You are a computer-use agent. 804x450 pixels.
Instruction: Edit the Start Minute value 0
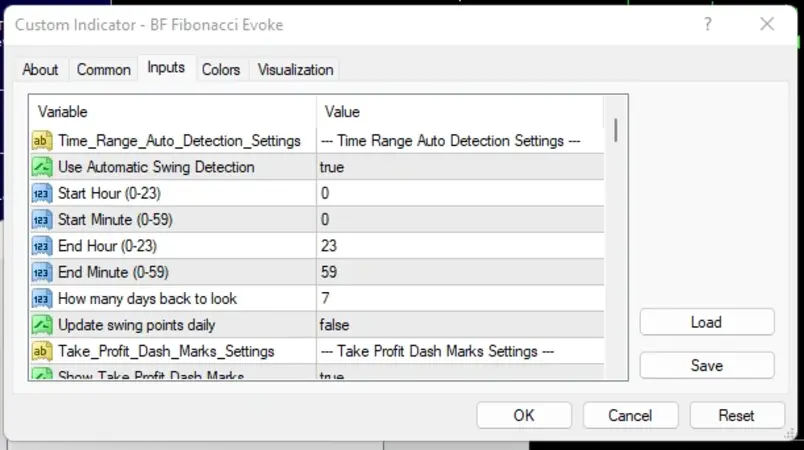(460, 220)
